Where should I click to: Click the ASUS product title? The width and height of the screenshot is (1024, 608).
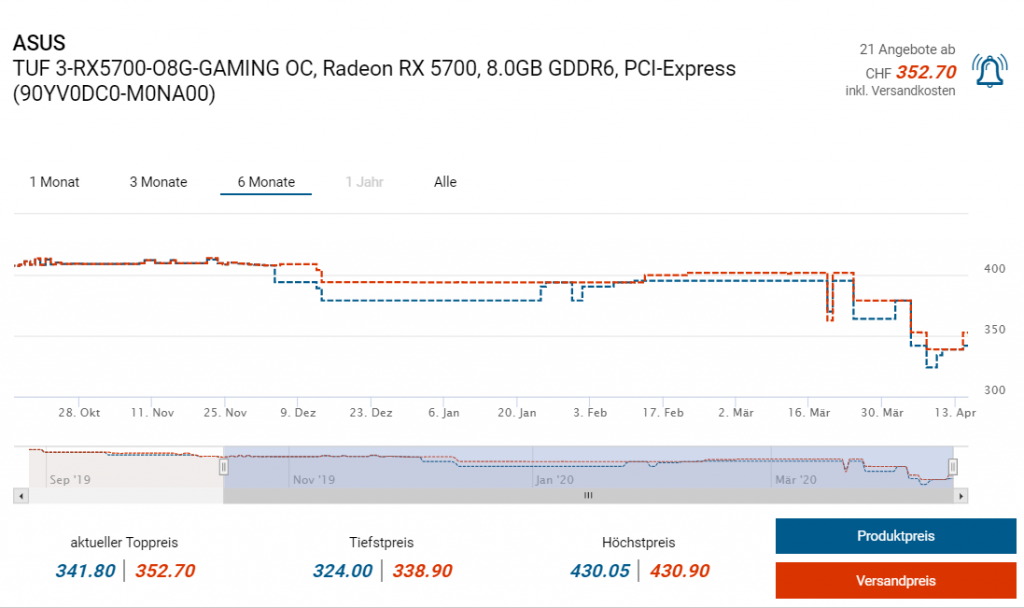(x=40, y=44)
